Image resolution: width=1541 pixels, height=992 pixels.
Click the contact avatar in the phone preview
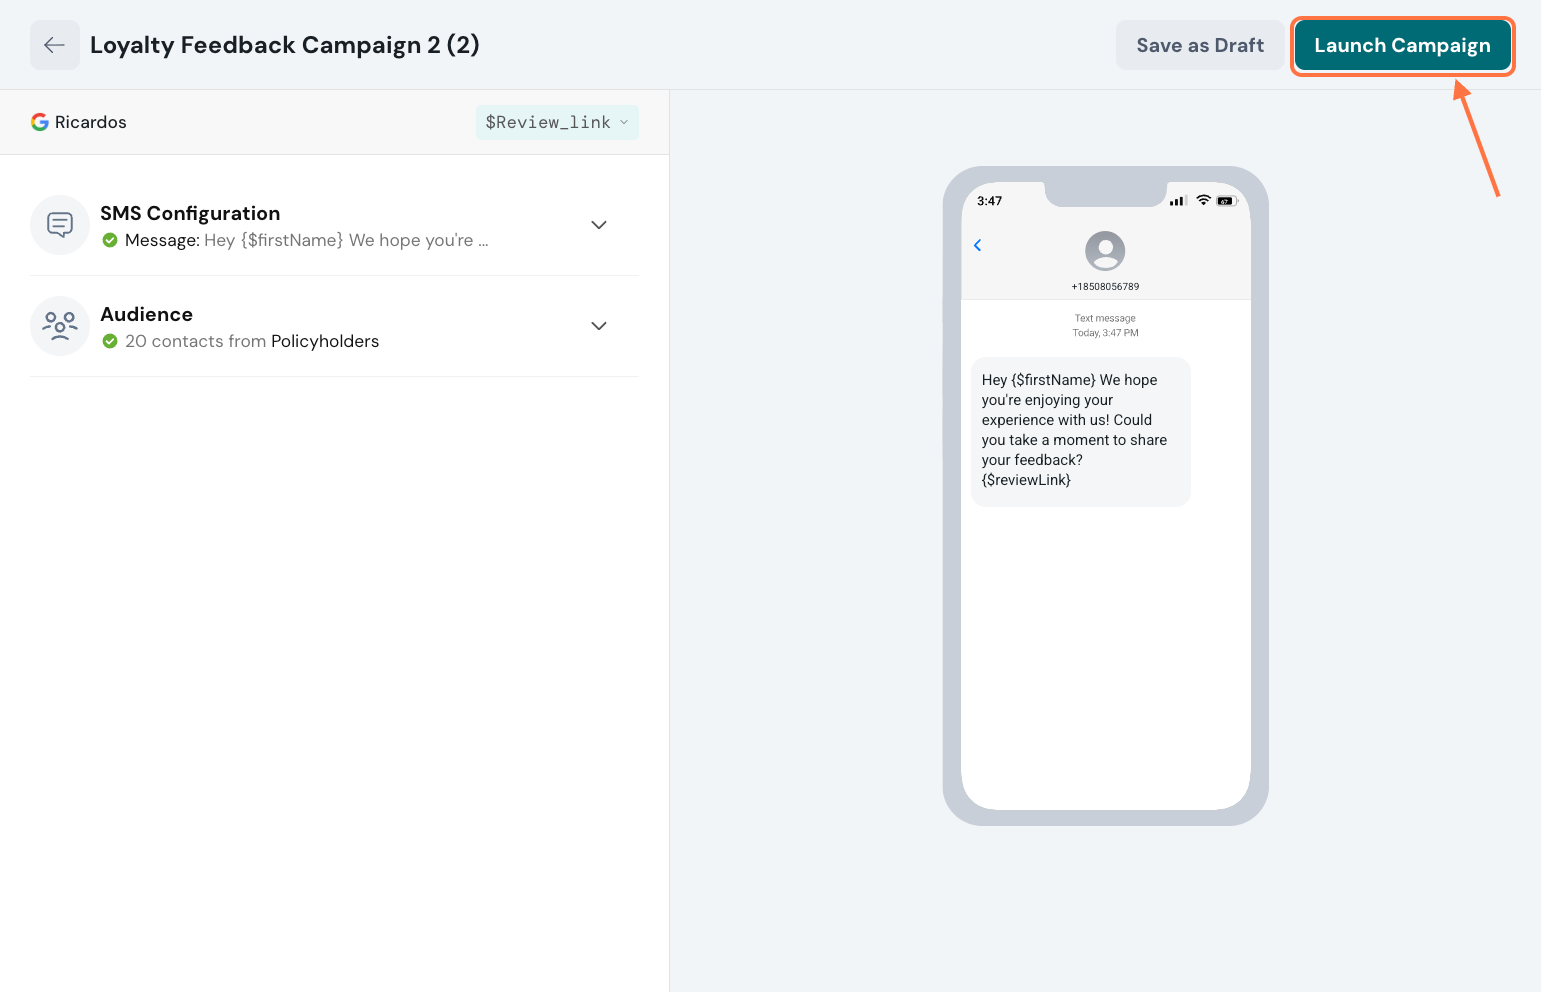click(1104, 251)
